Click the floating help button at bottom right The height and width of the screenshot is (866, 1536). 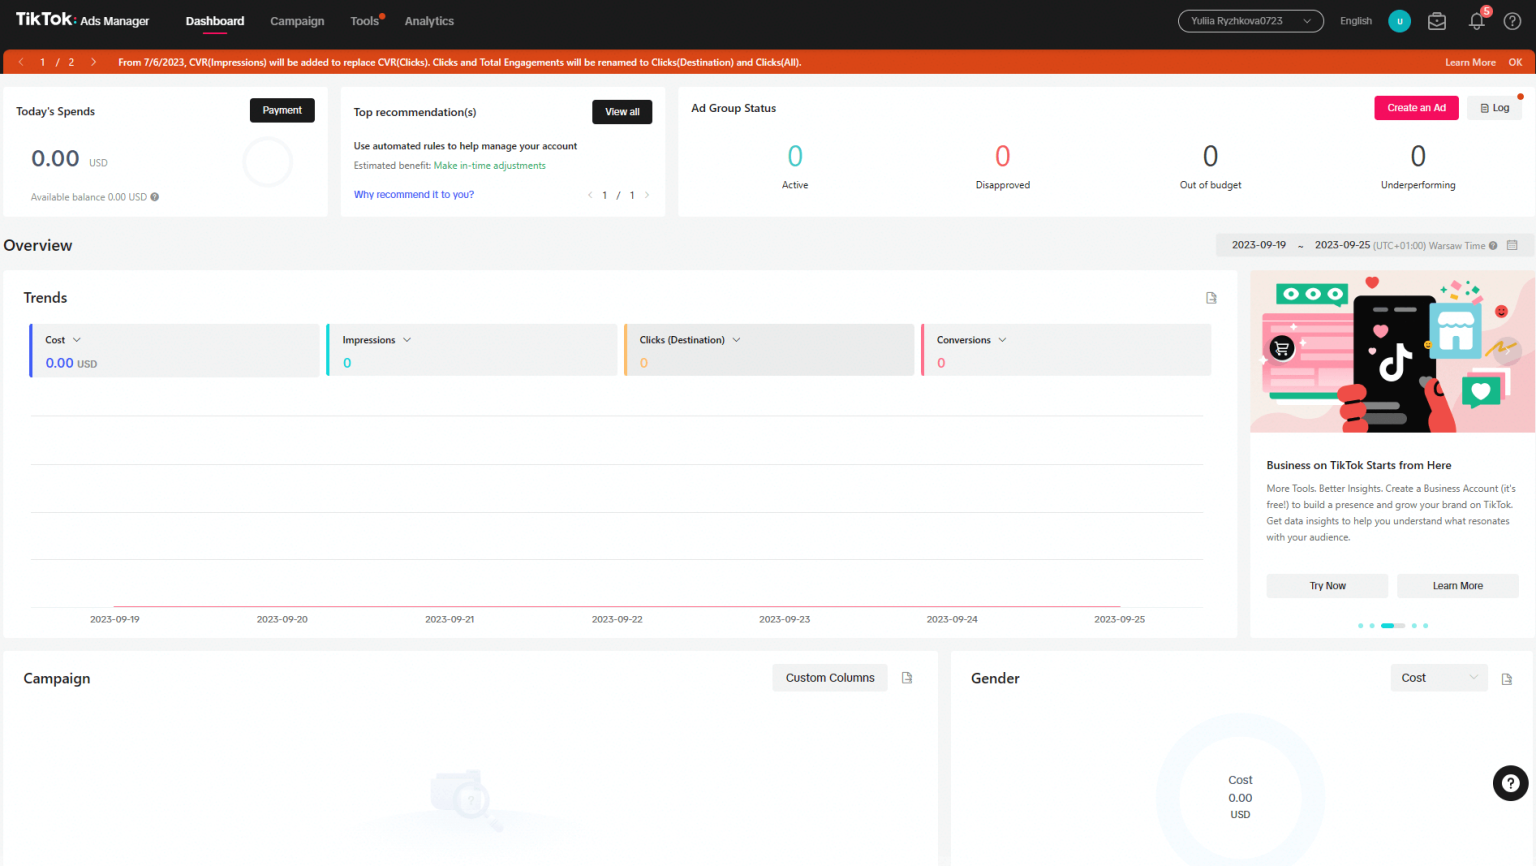pos(1509,783)
